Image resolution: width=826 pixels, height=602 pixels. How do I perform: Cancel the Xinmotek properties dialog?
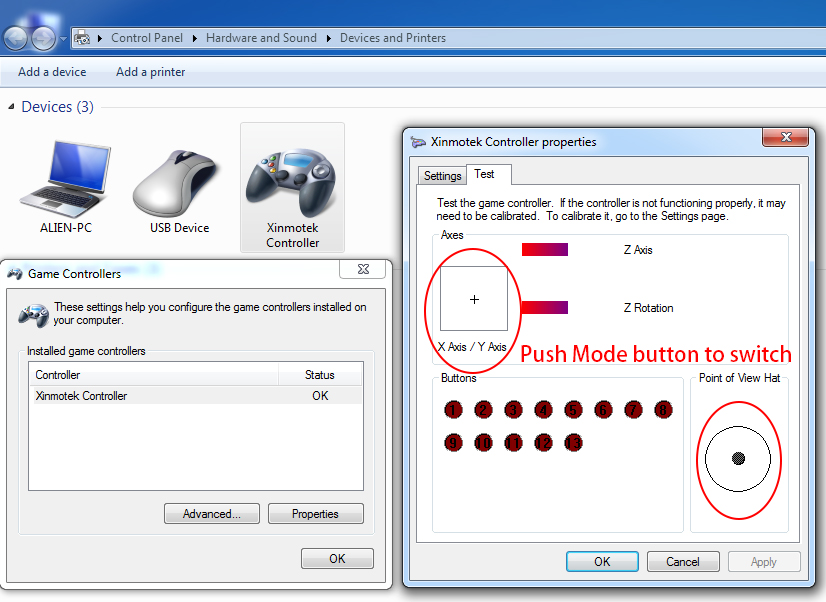tap(683, 561)
